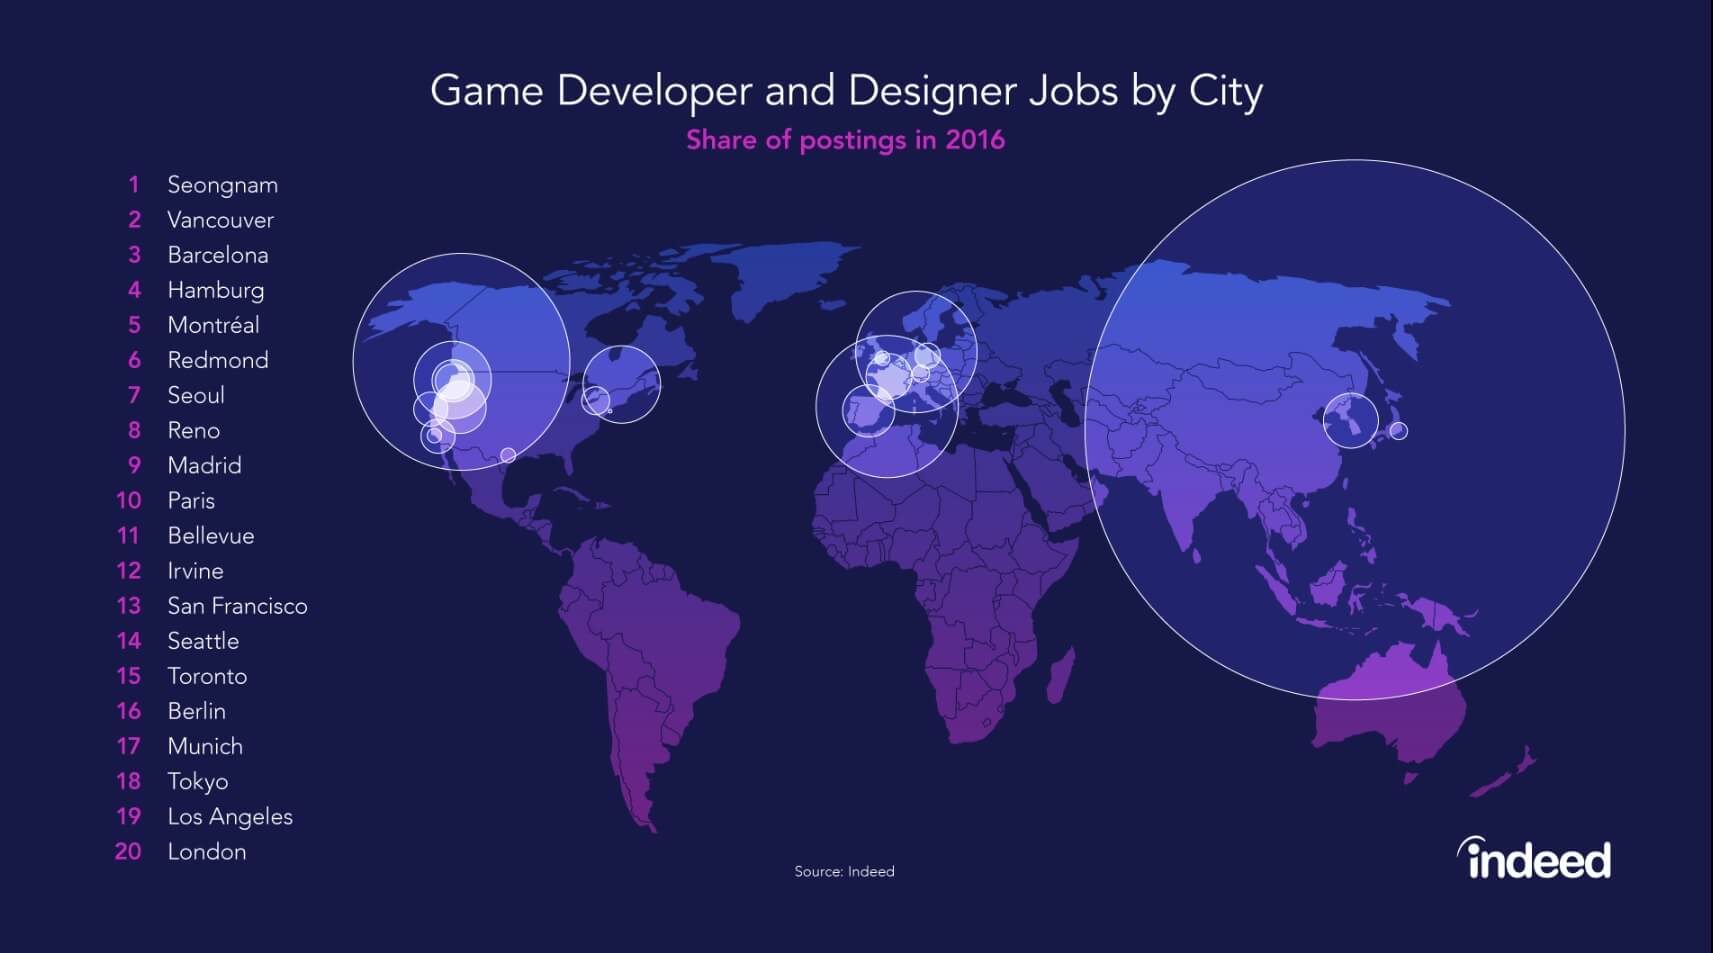The height and width of the screenshot is (953, 1713).
Task: Select "Hamburg" in the ranking list
Action: click(x=215, y=290)
